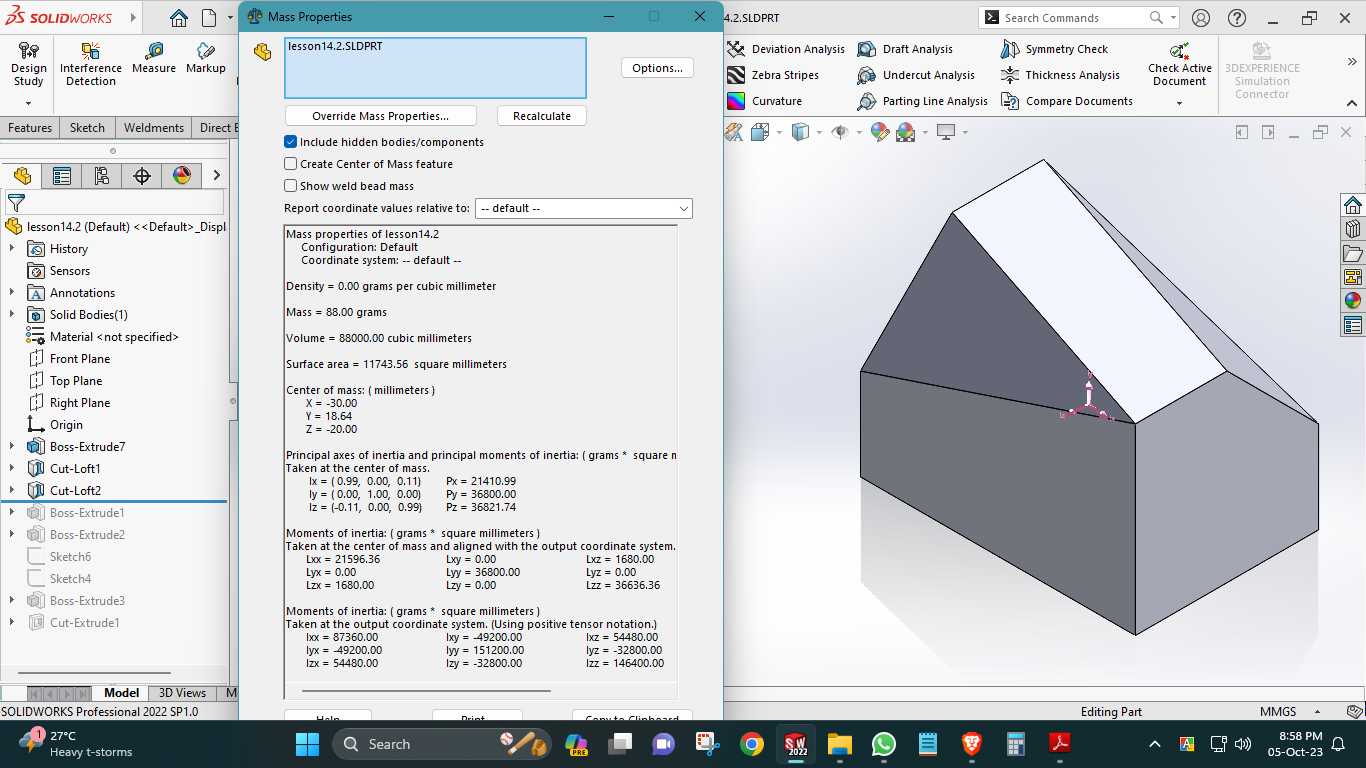Viewport: 1366px width, 768px height.
Task: Expand the Solid Bodies(1) folder
Action: pyautogui.click(x=12, y=315)
